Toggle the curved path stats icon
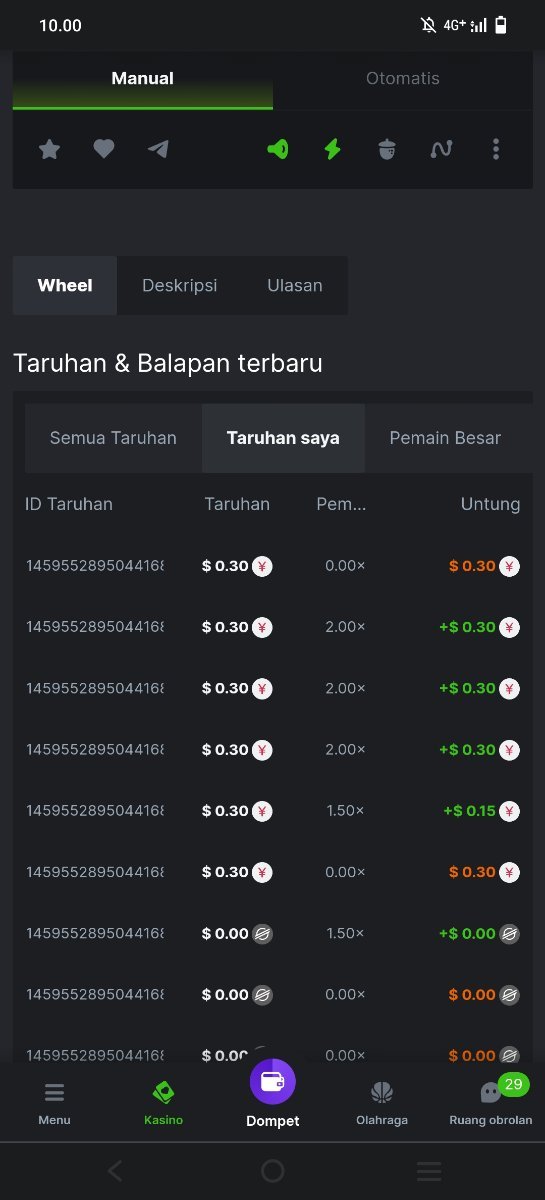 click(441, 149)
